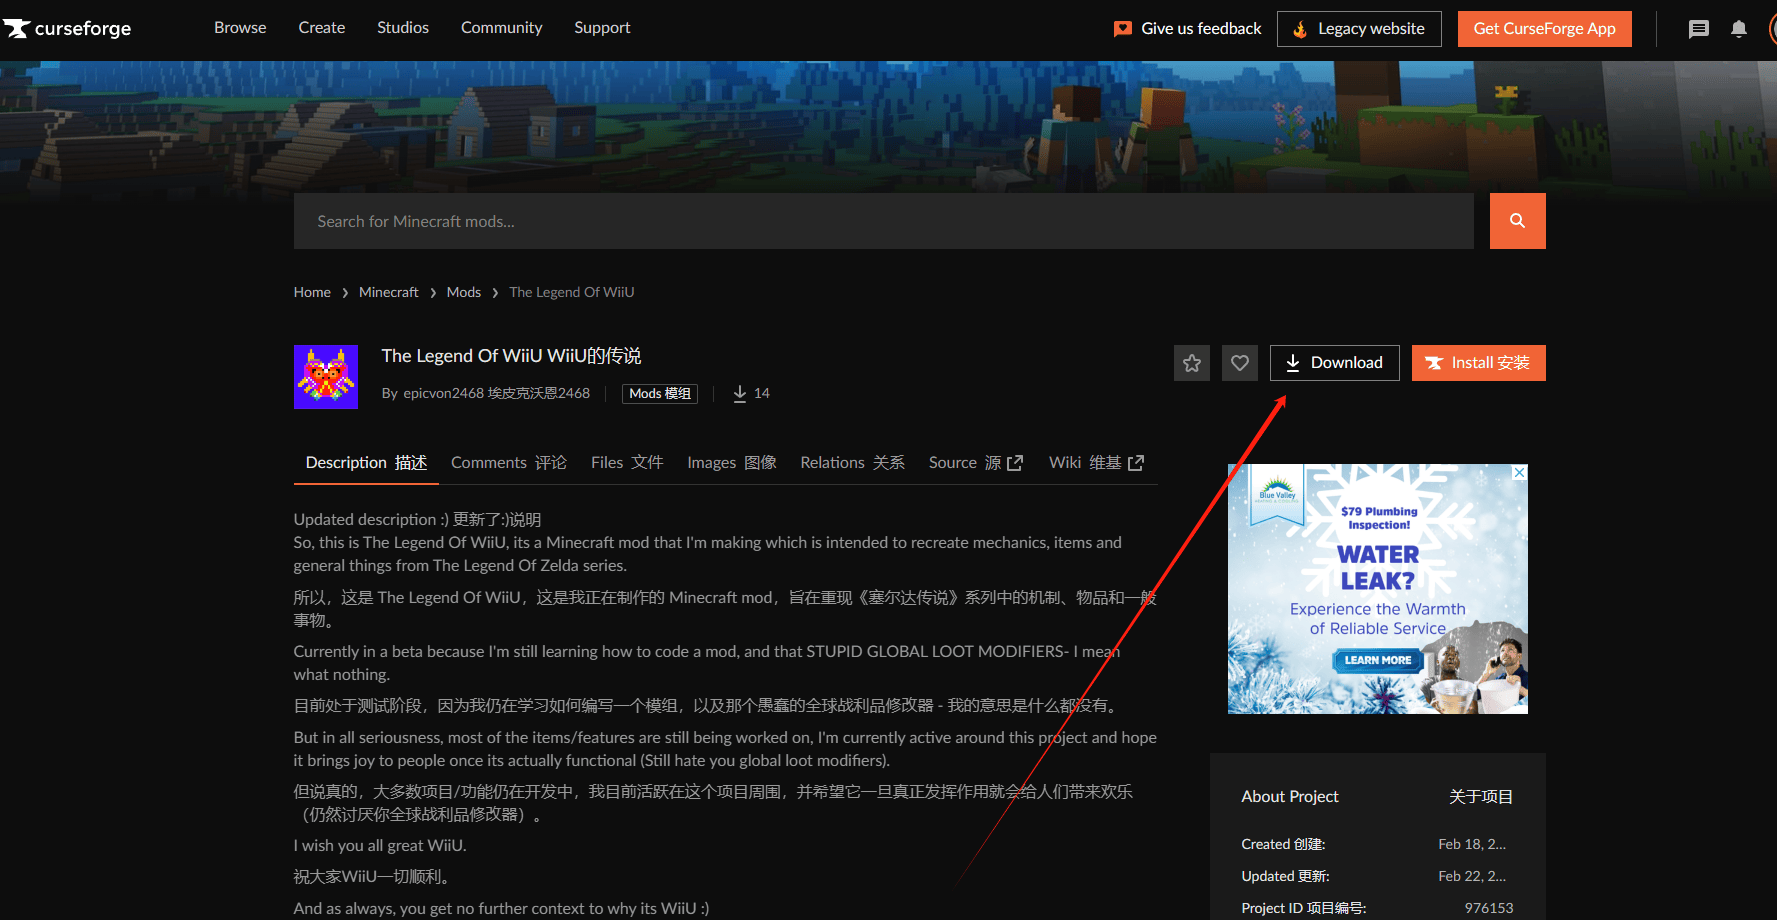Open the Source external link tab
1777x920 pixels.
point(975,463)
